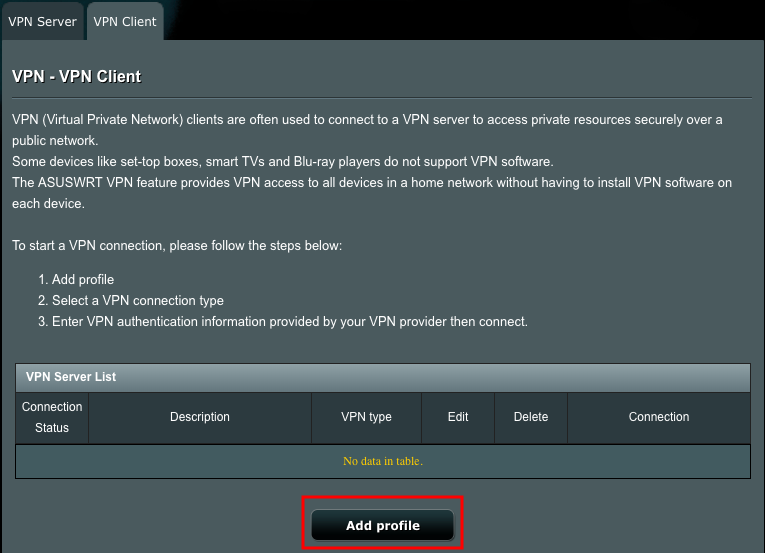The height and width of the screenshot is (553, 765).
Task: Click the Connection Status column header
Action: (x=52, y=417)
